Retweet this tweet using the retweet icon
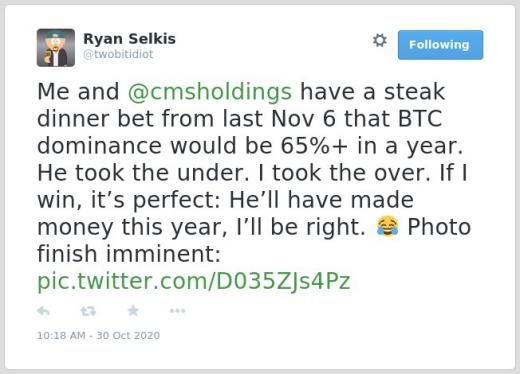 [x=88, y=311]
